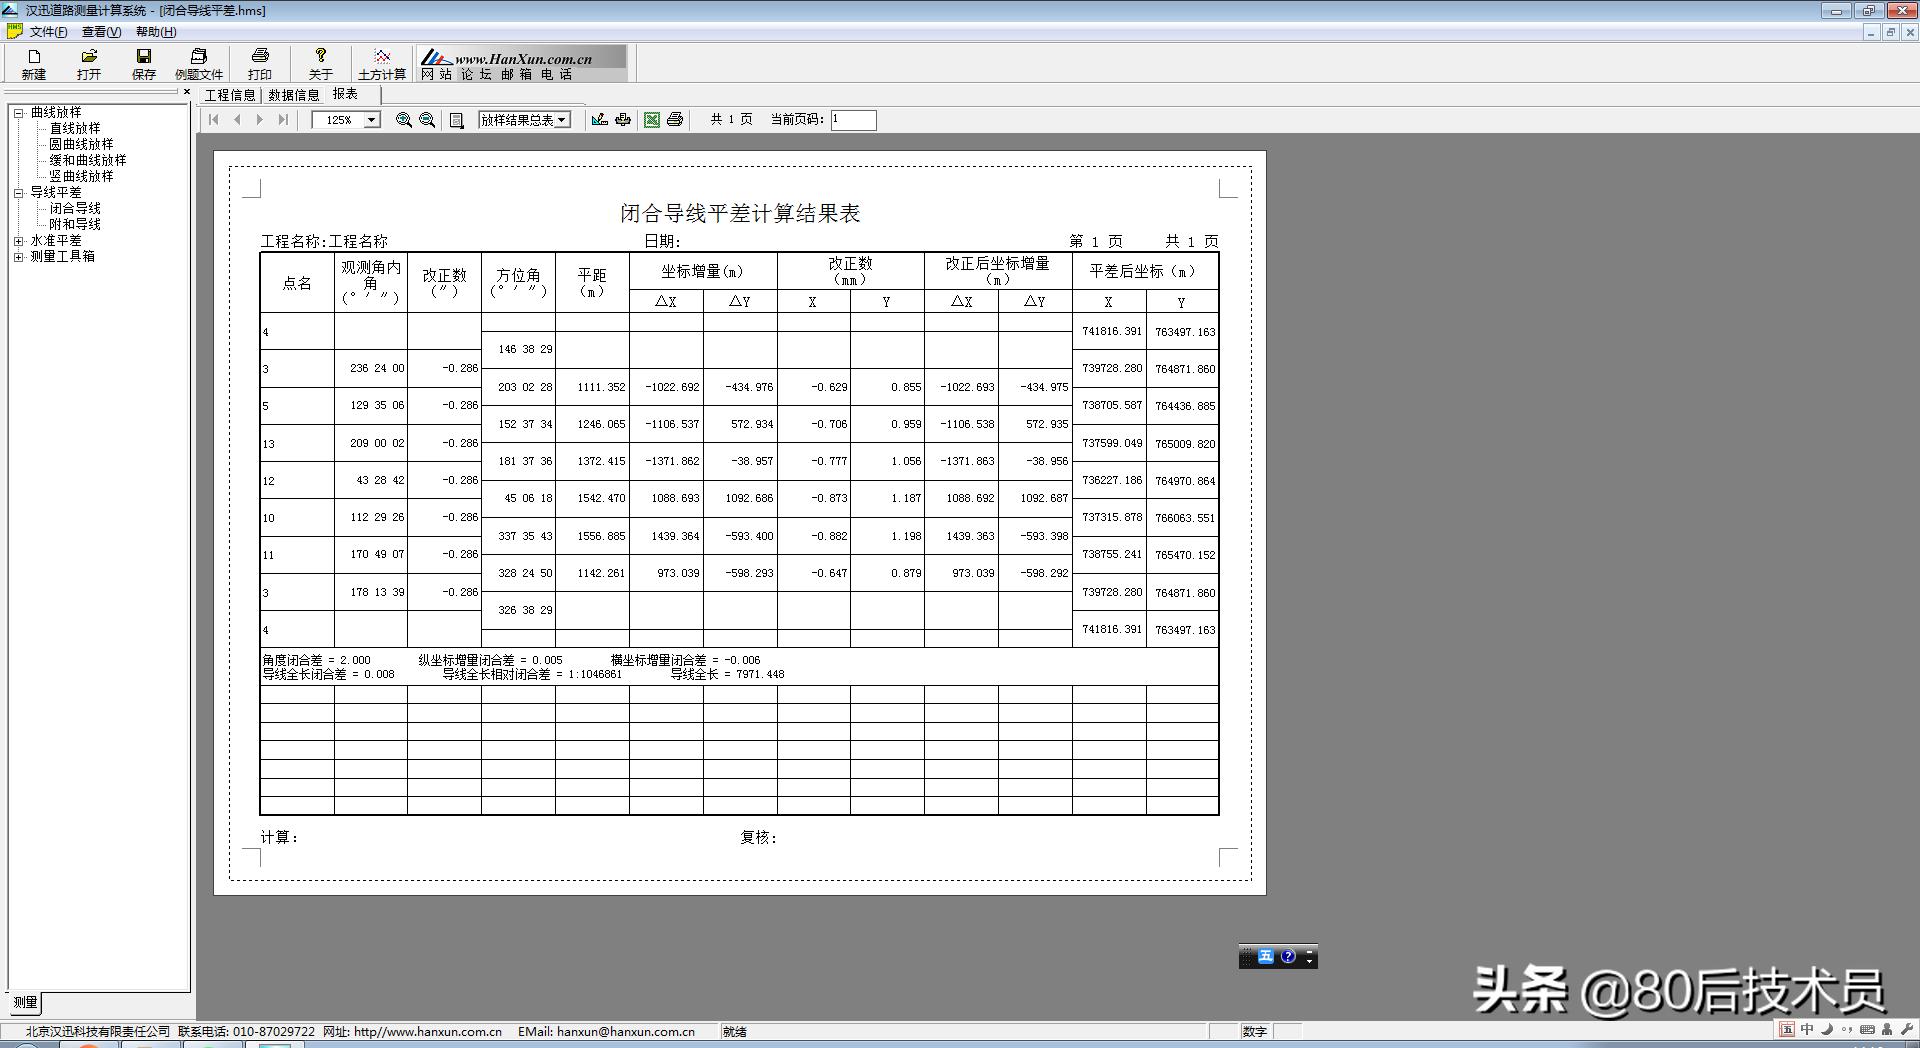Viewport: 1920px width, 1048px height.
Task: Export the report to Excel
Action: click(x=652, y=120)
